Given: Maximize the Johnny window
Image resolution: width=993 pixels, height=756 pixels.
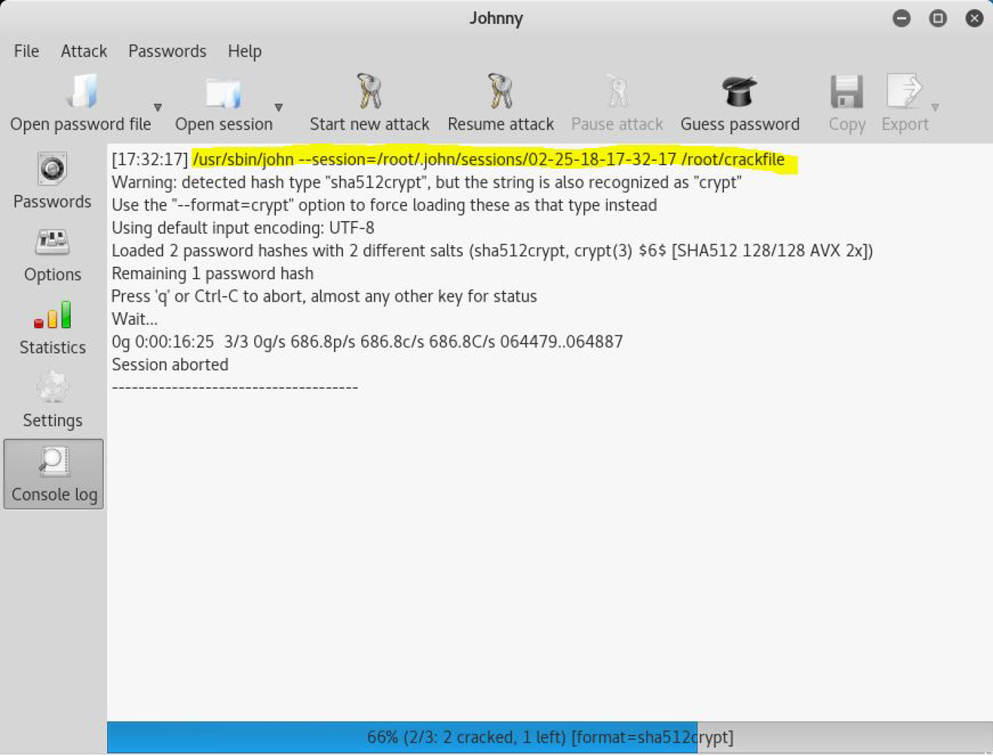Looking at the screenshot, I should (x=937, y=18).
